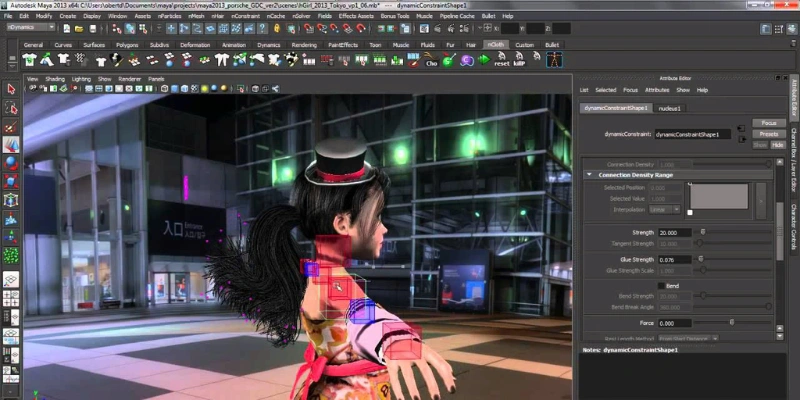The image size is (800, 400).
Task: Click the New Scene icon
Action: click(67, 29)
